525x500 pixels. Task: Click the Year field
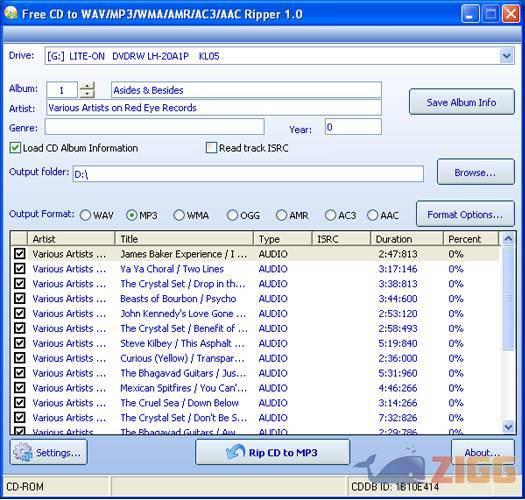[x=353, y=127]
